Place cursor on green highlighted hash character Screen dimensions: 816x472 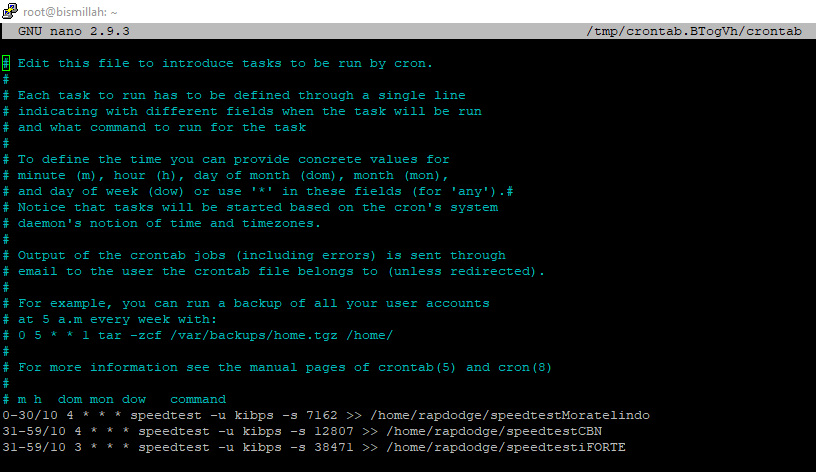pyautogui.click(x=6, y=63)
